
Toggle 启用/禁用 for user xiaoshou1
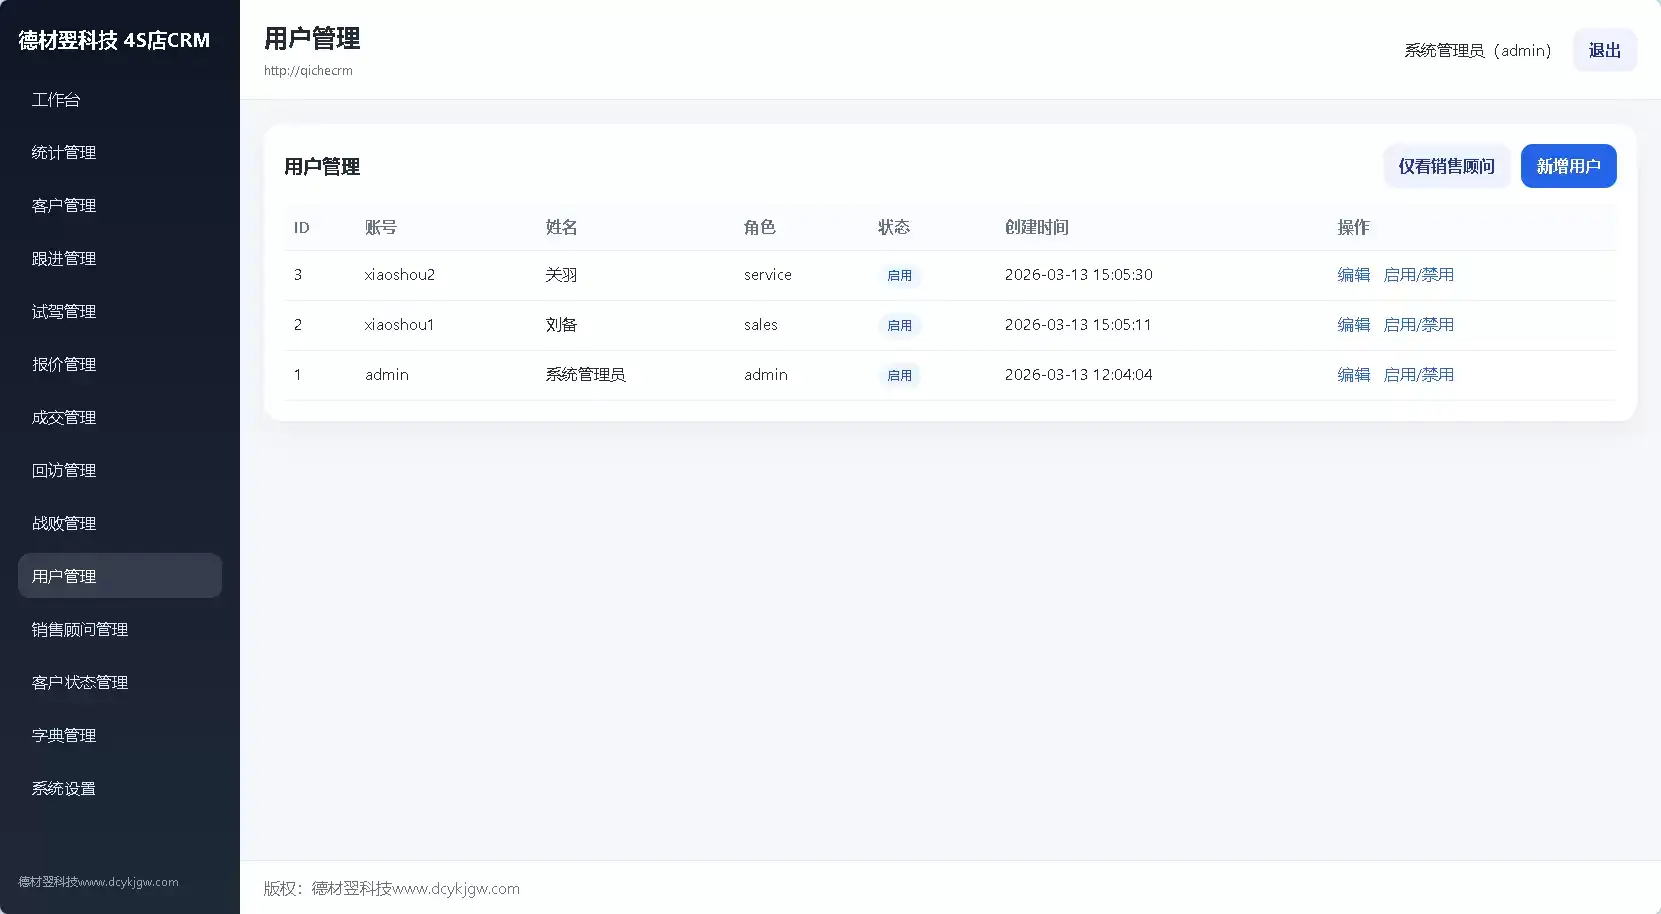(1418, 325)
